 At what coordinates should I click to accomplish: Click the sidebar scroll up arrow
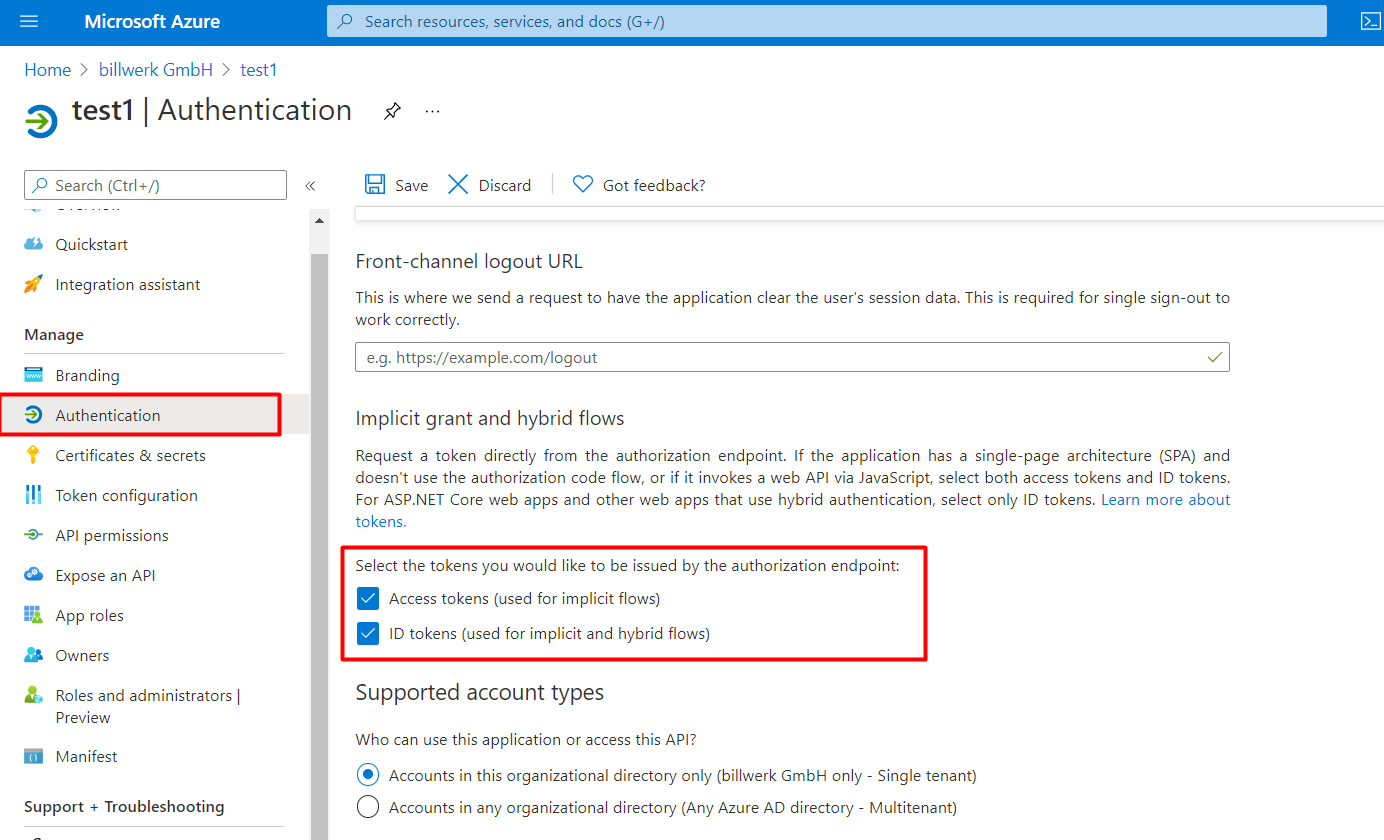click(320, 221)
